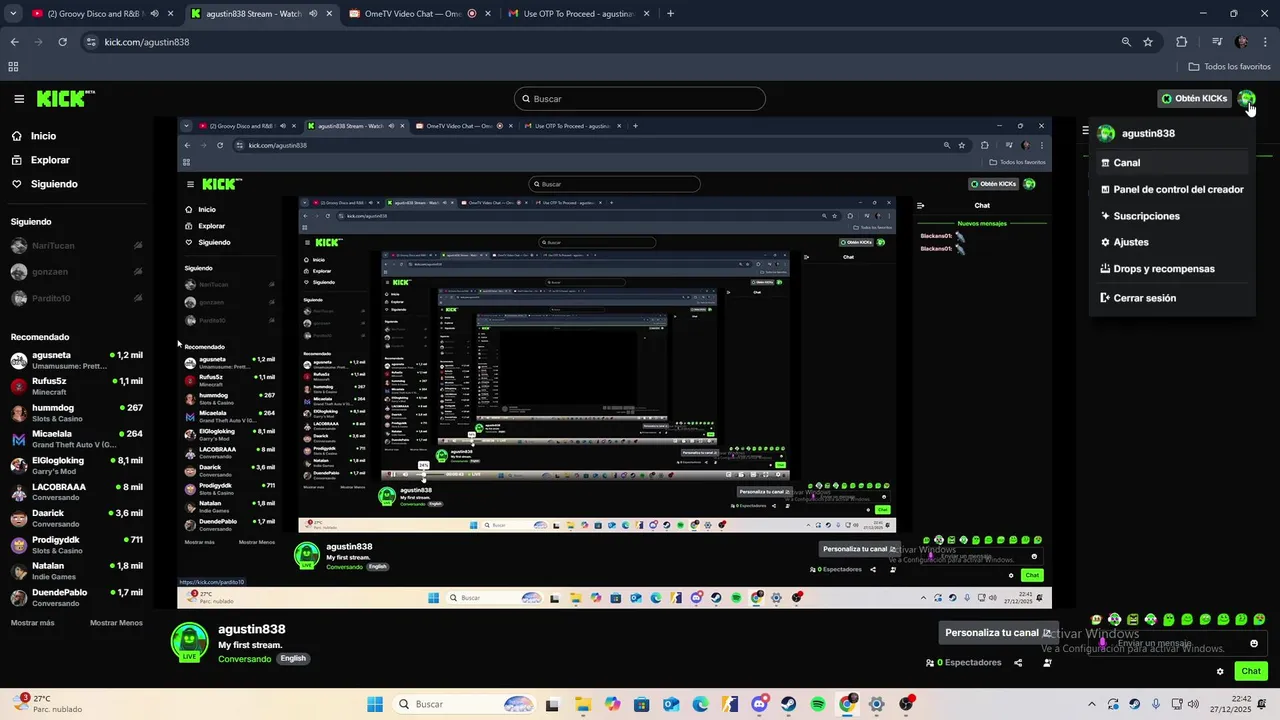
Task: Collapse recommended list with Mostrar Menos
Action: tap(116, 623)
